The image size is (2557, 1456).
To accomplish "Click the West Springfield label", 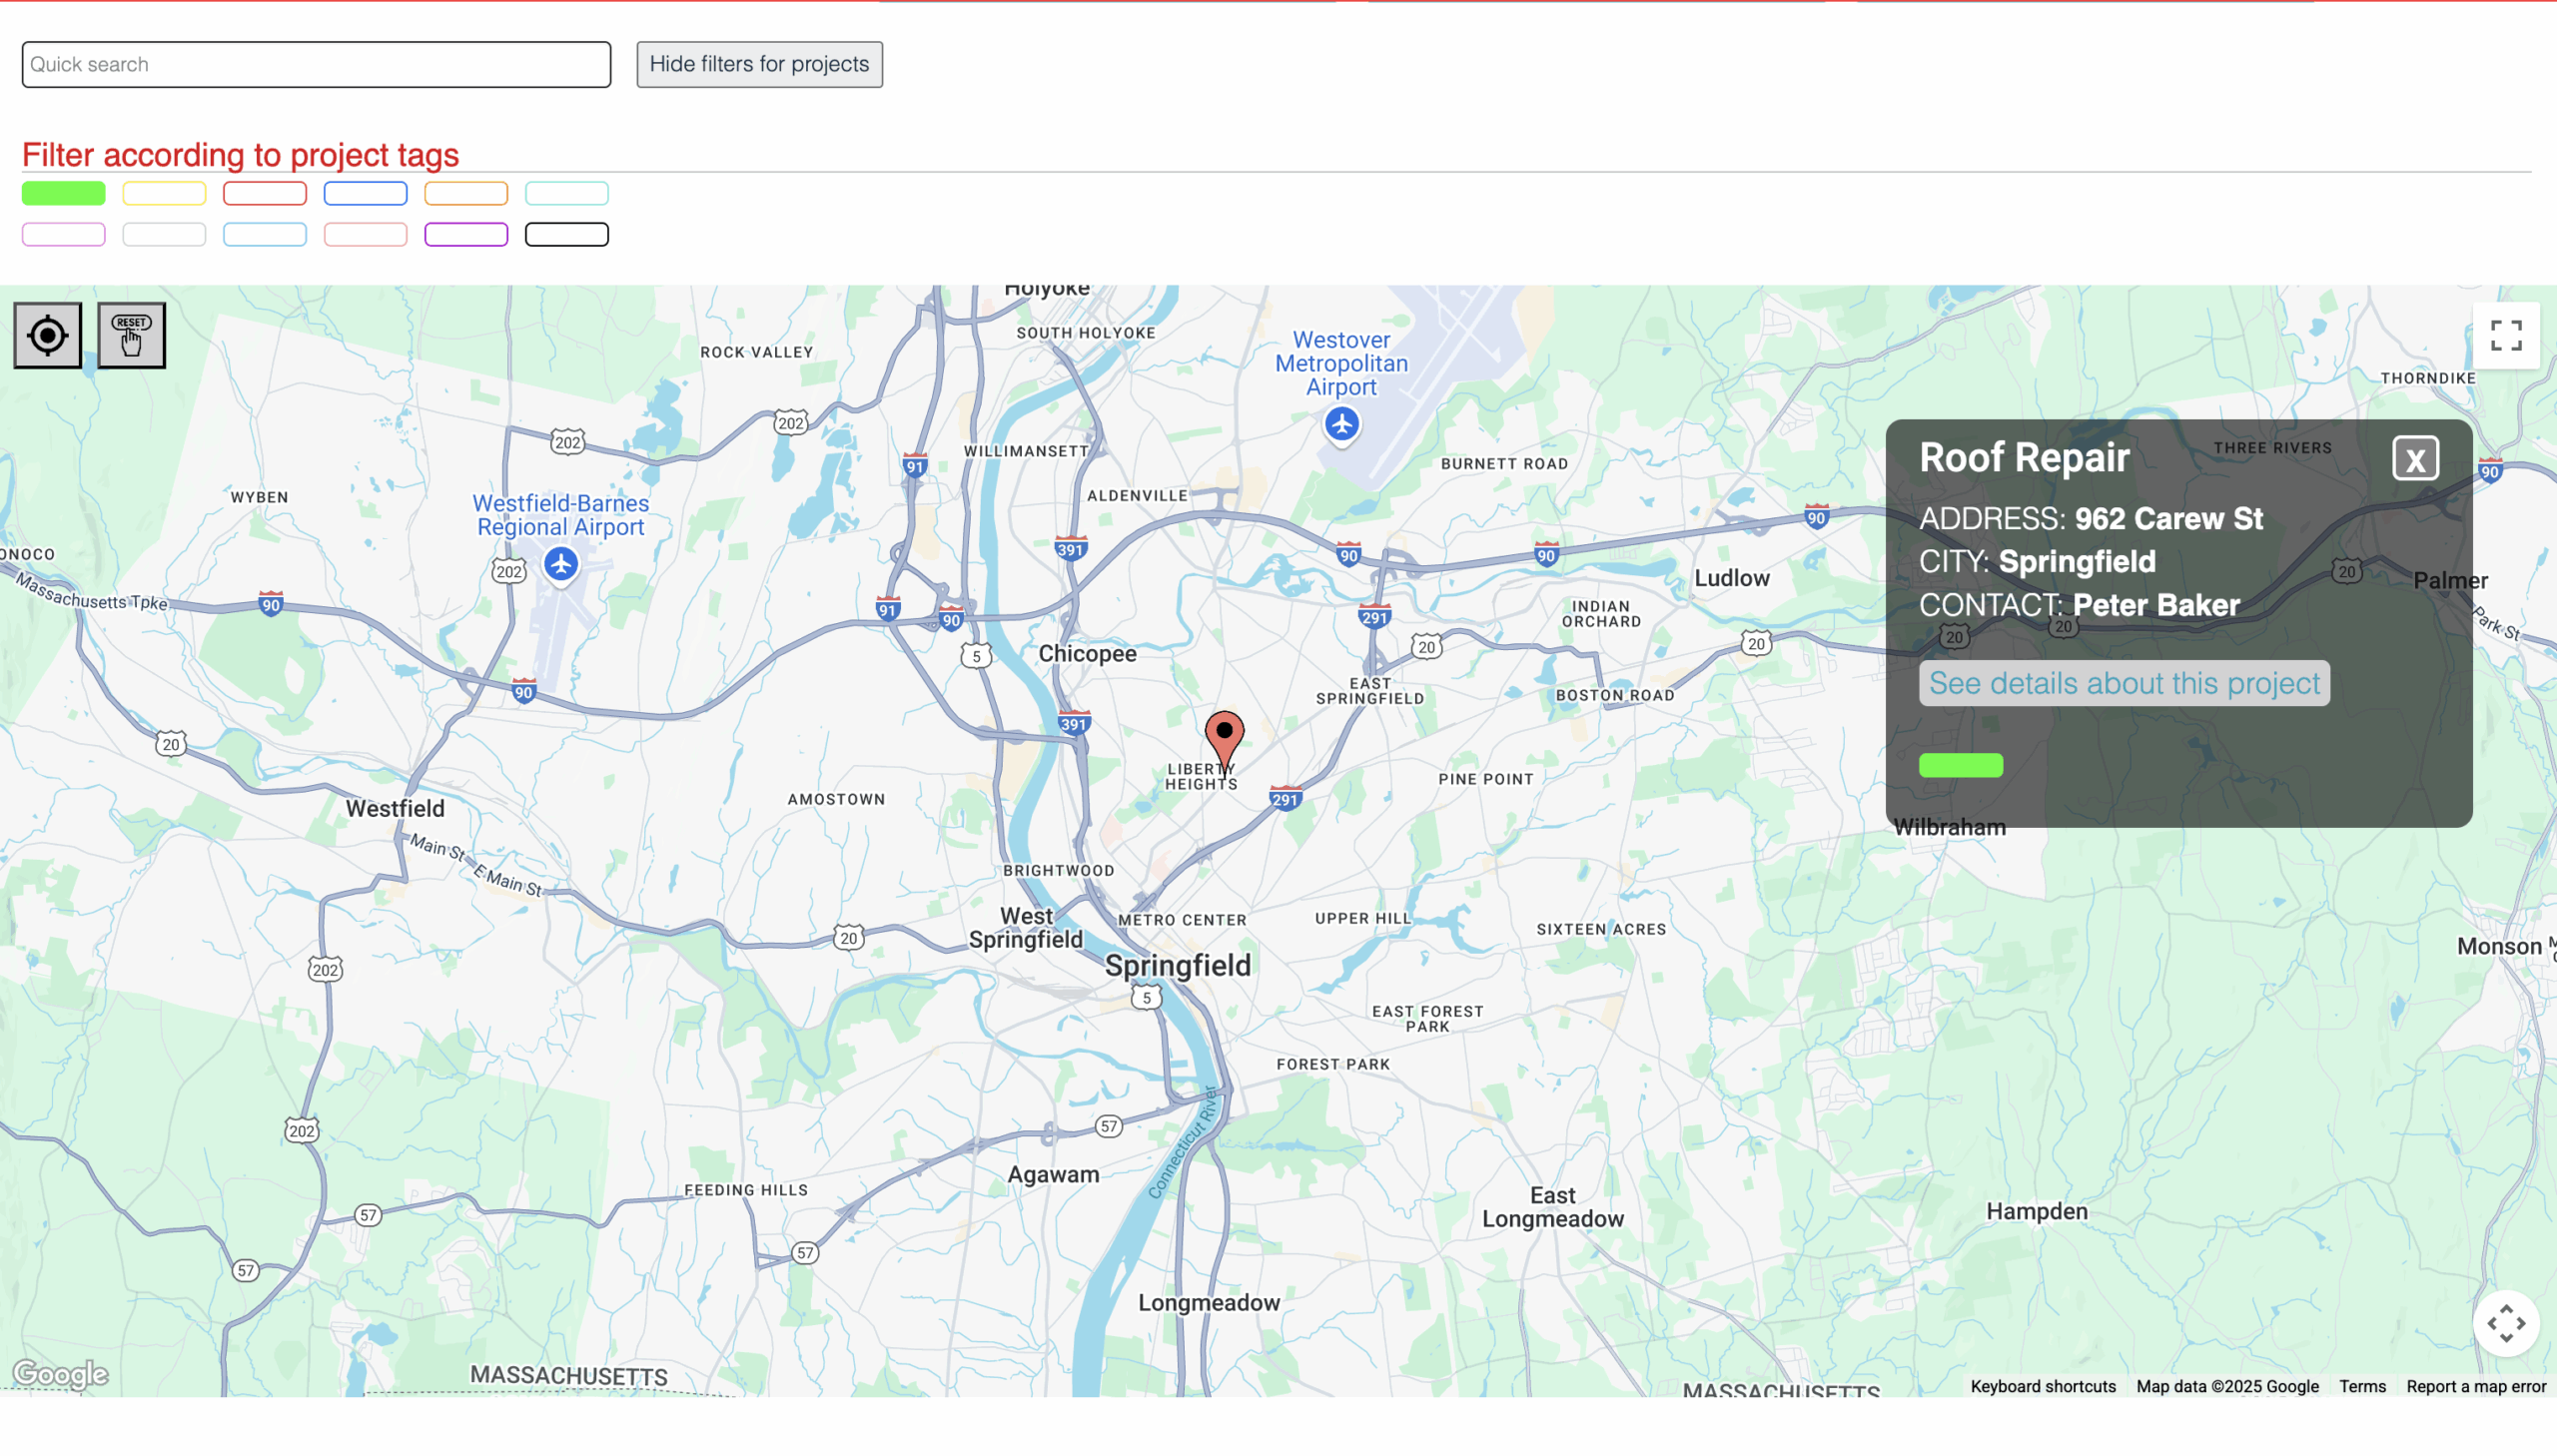I will click(x=1025, y=928).
